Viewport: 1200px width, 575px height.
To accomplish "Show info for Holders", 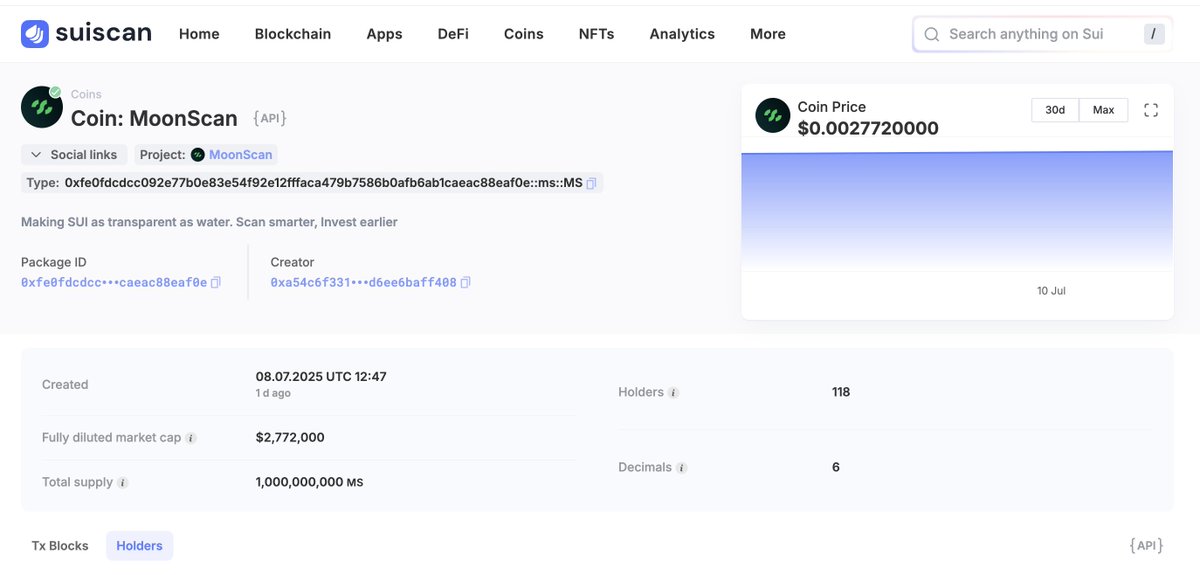I will [673, 393].
